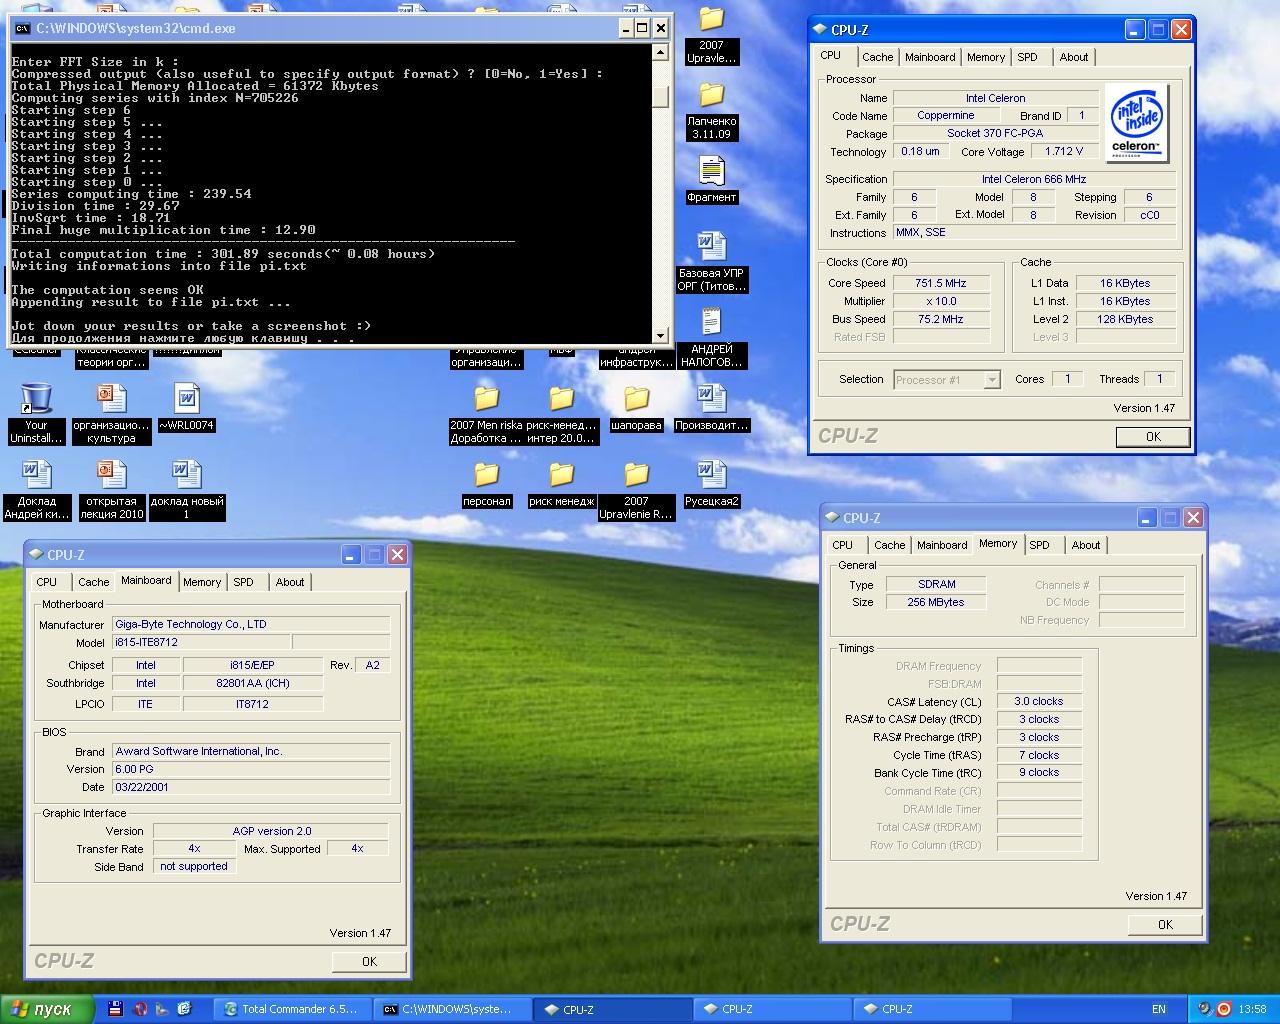
Task: Click the Code Name Coppermine field
Action: (945, 116)
